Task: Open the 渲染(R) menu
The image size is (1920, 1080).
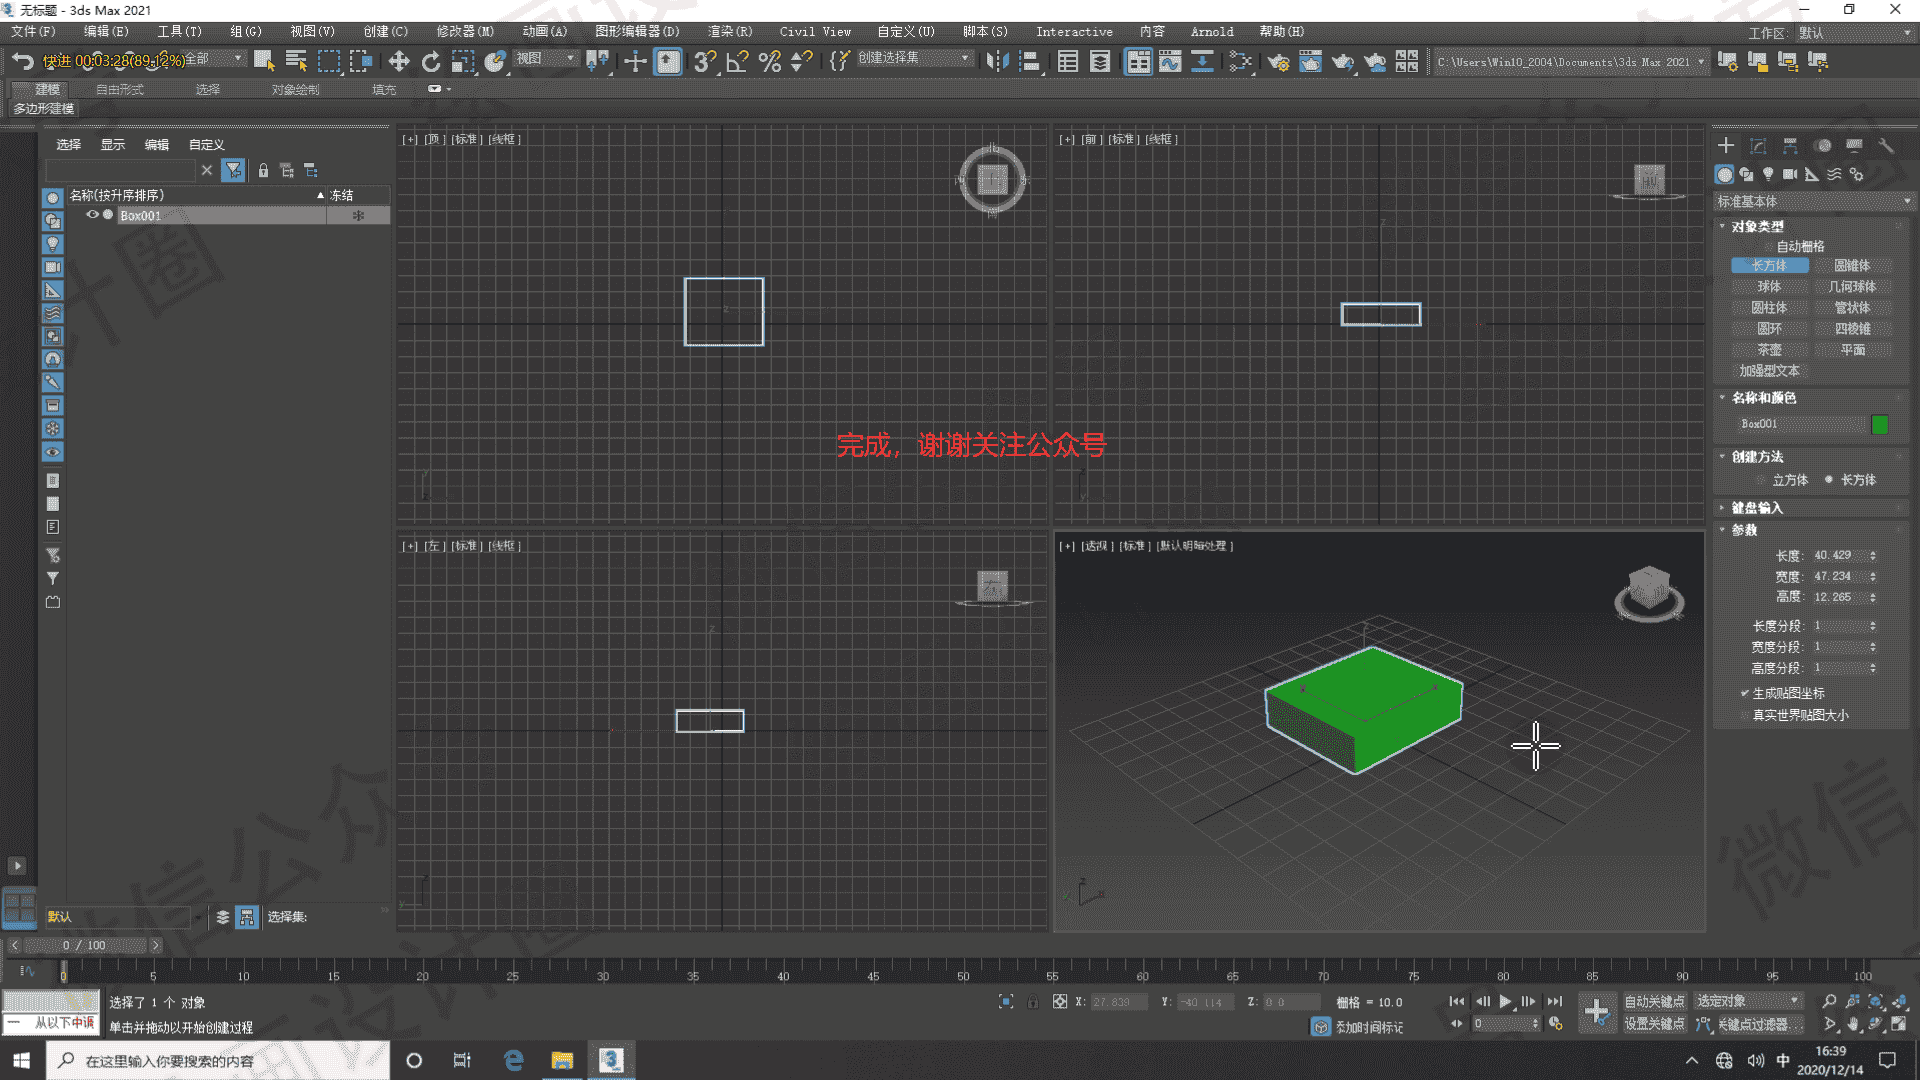Action: (730, 32)
